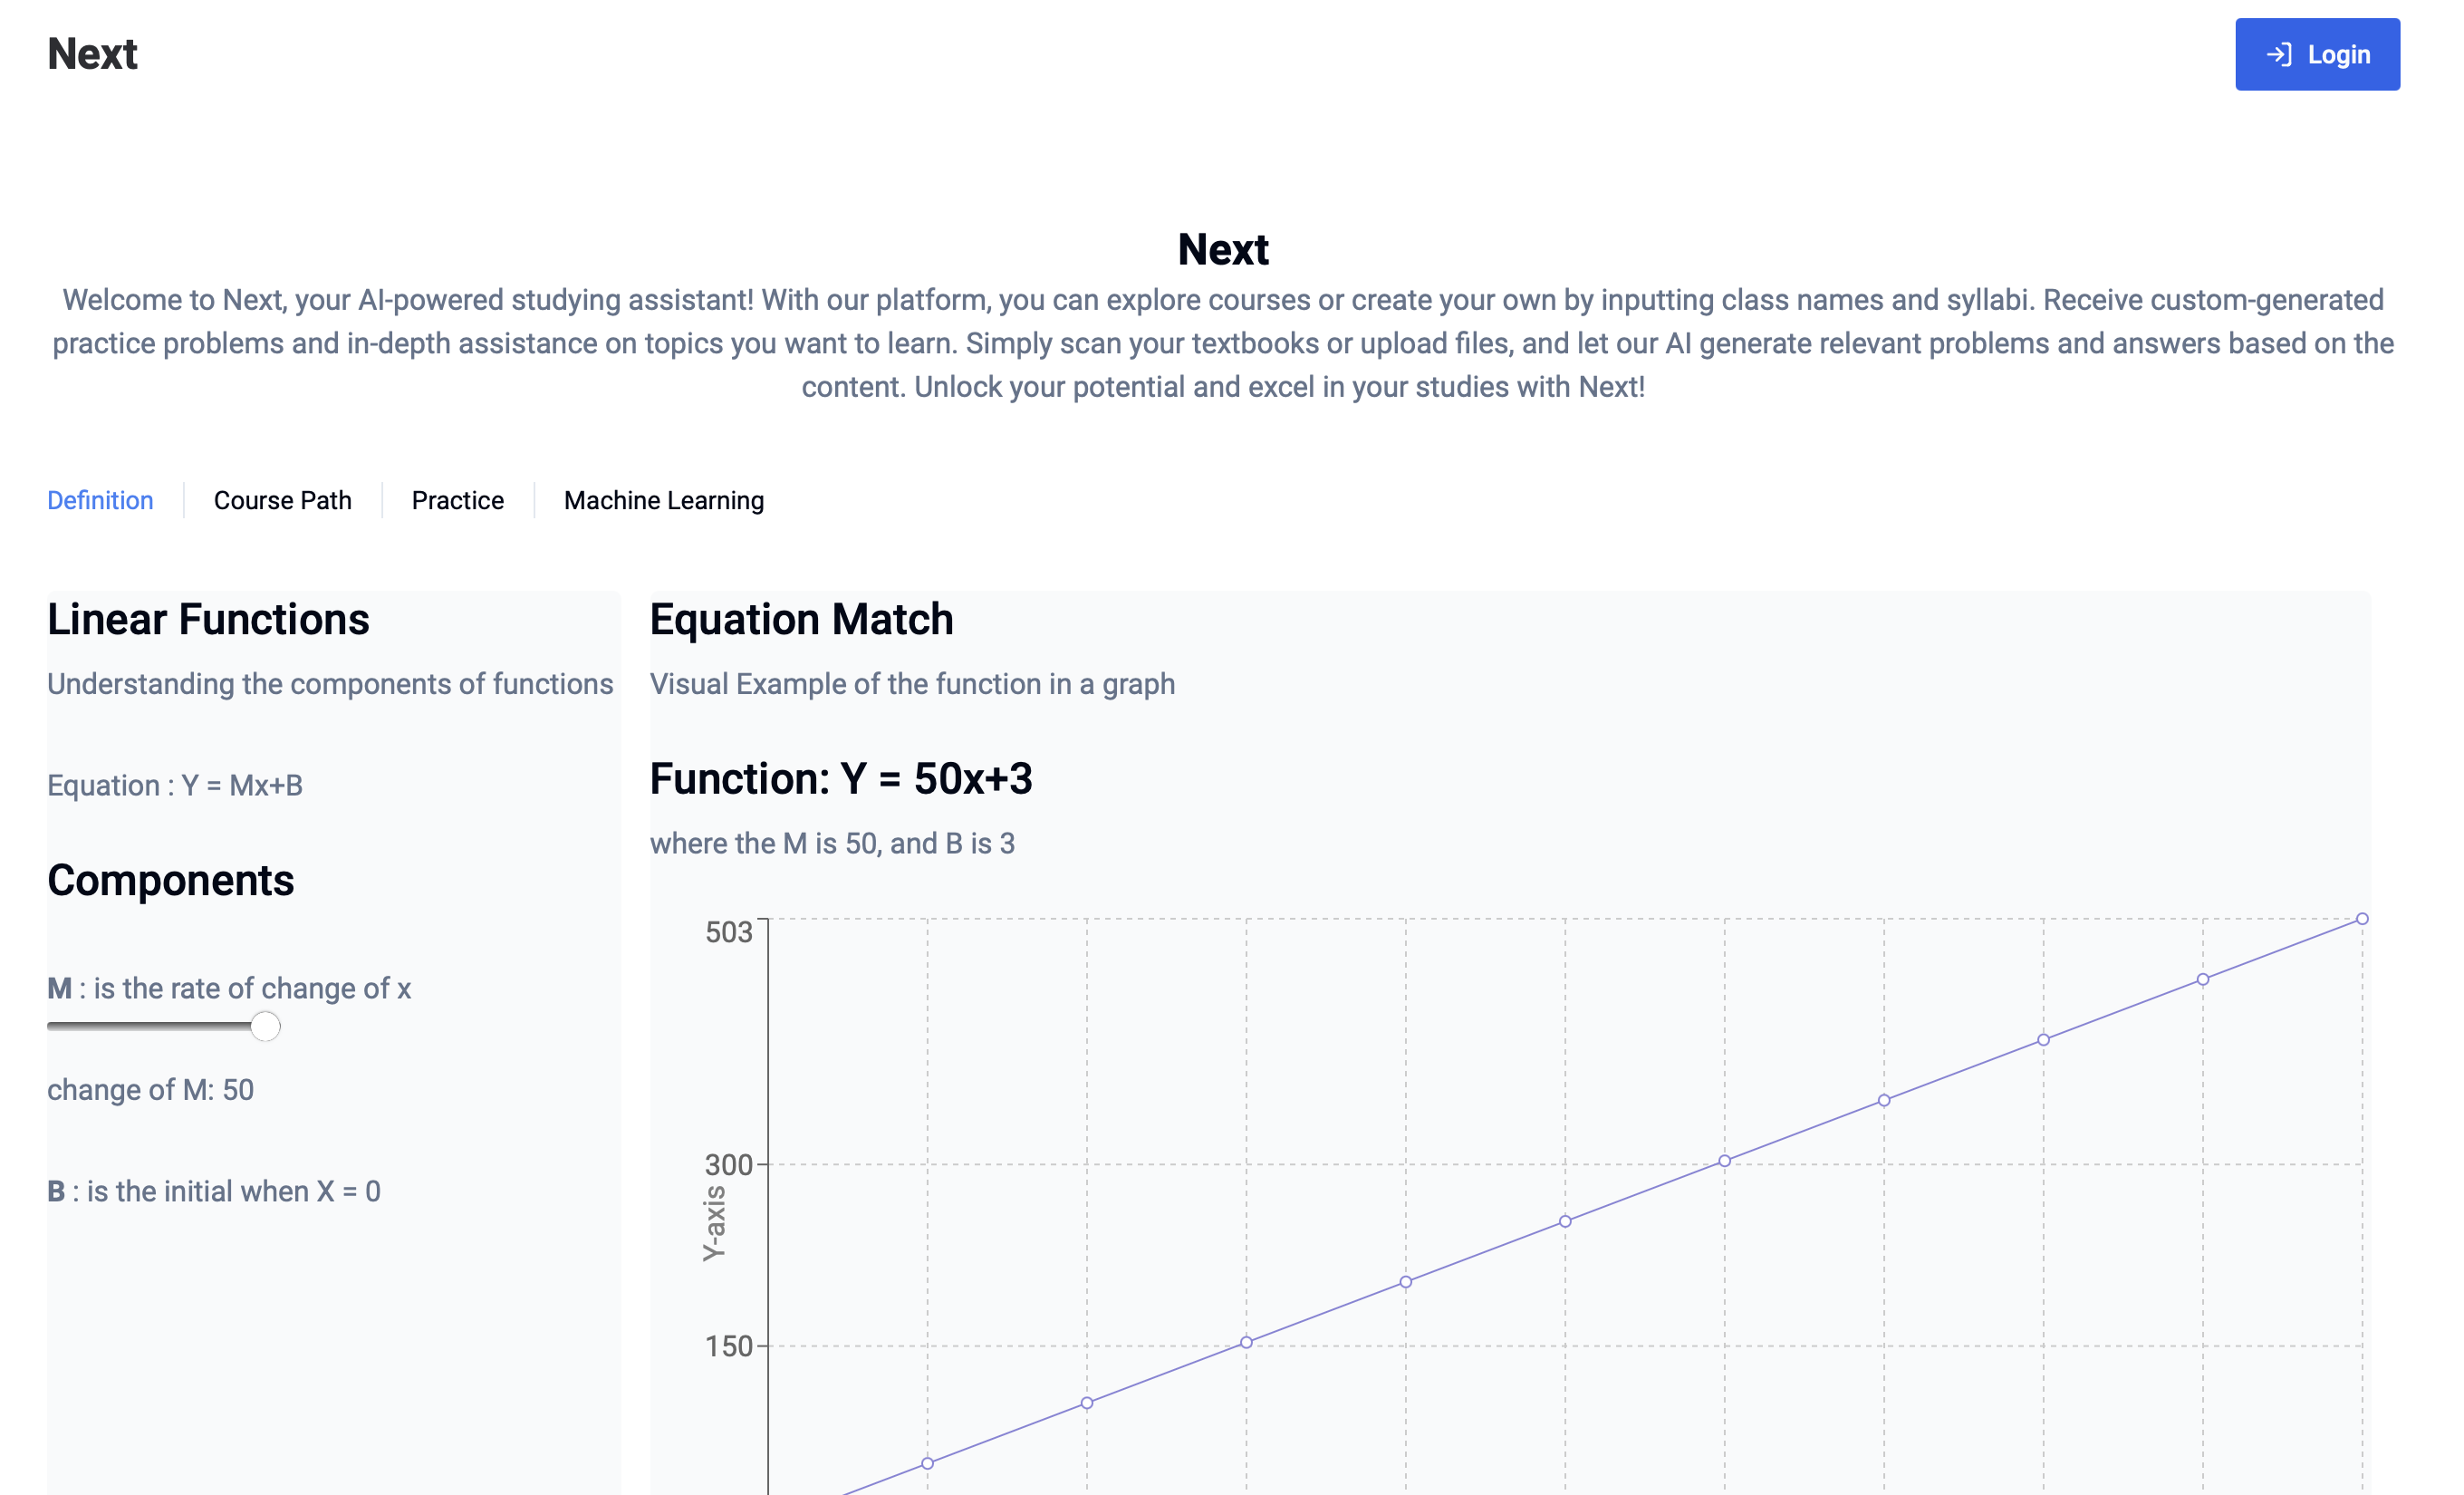Select the Practice tab
The height and width of the screenshot is (1495, 2464).
point(458,500)
